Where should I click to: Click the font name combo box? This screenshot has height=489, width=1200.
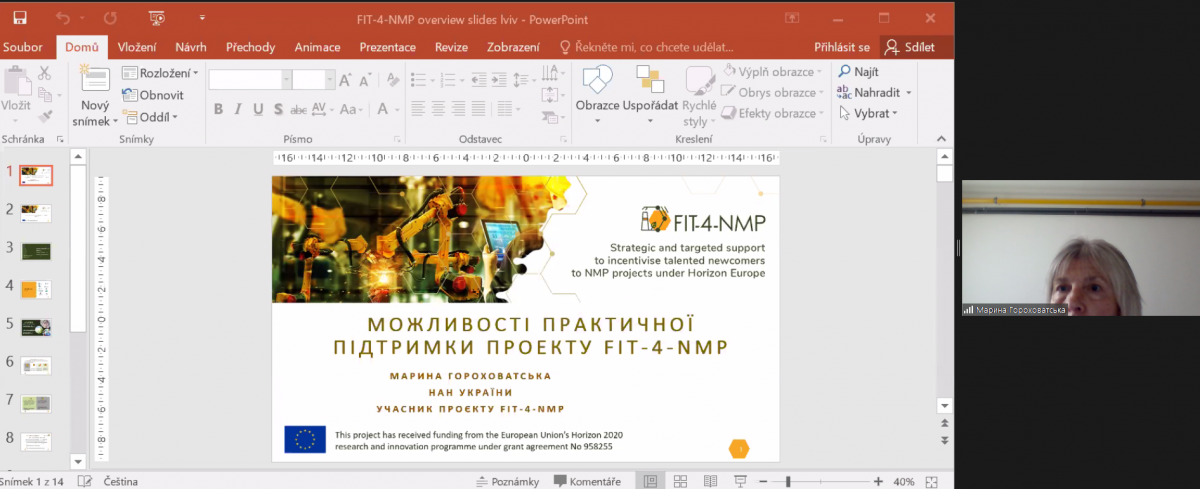[249, 80]
